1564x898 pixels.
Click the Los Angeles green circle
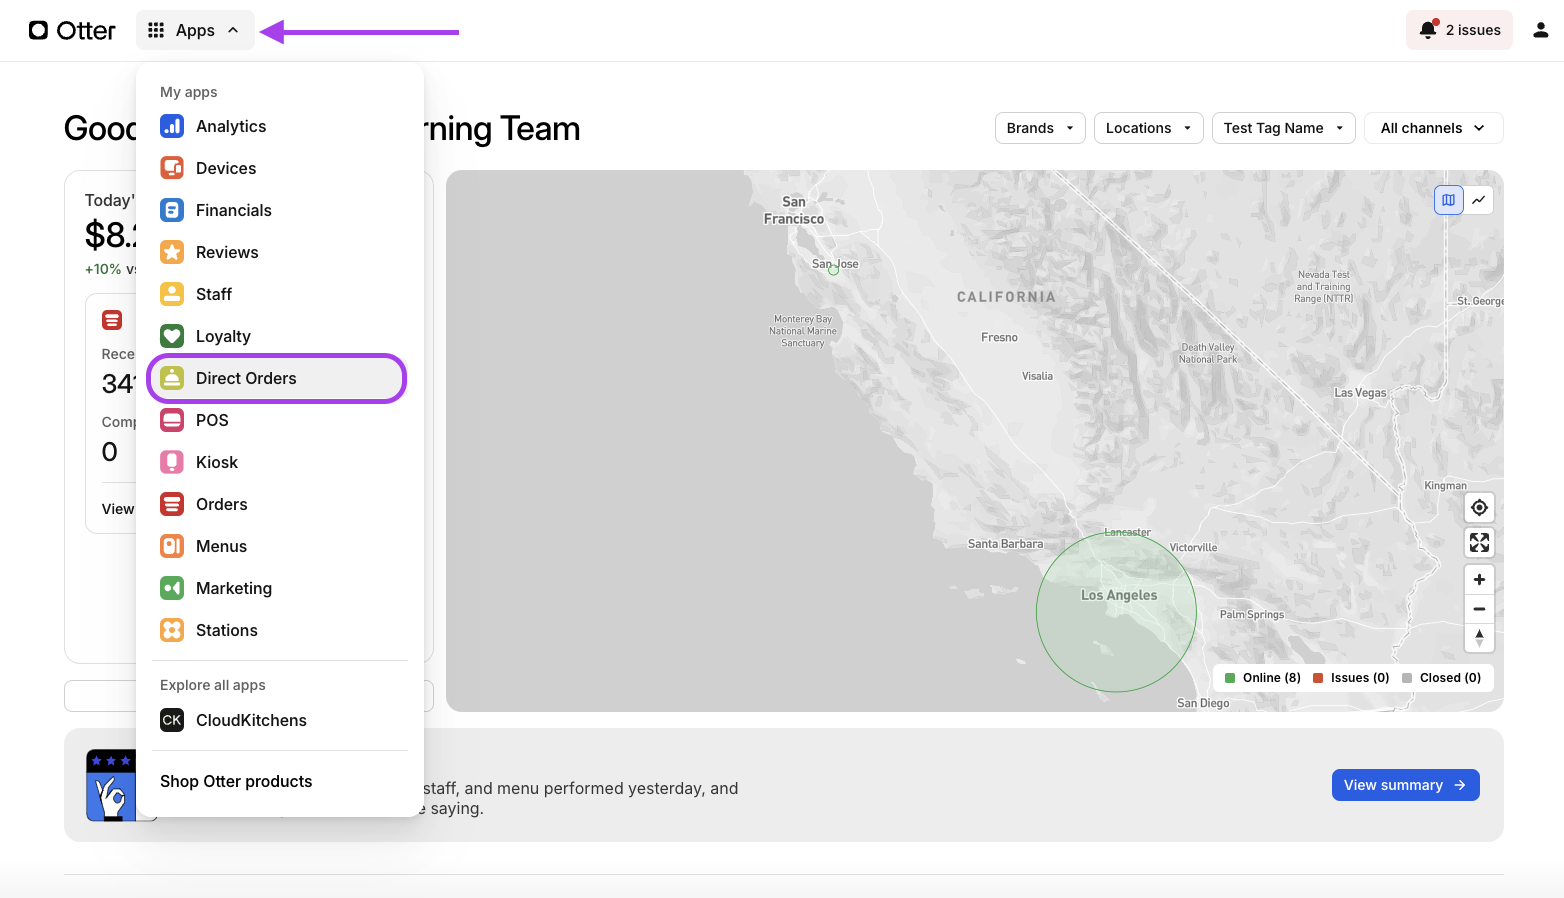point(1116,612)
